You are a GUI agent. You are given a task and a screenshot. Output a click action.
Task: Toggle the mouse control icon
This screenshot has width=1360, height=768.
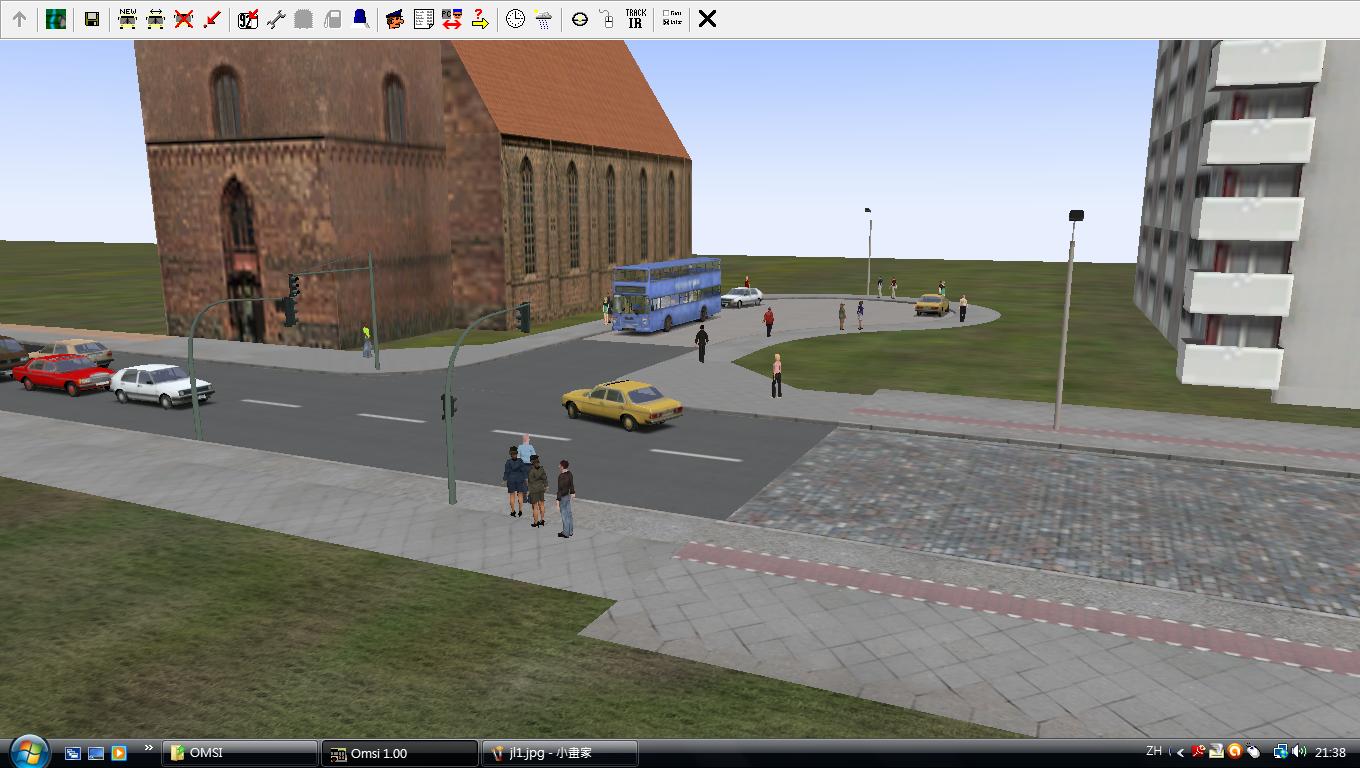pyautogui.click(x=607, y=19)
